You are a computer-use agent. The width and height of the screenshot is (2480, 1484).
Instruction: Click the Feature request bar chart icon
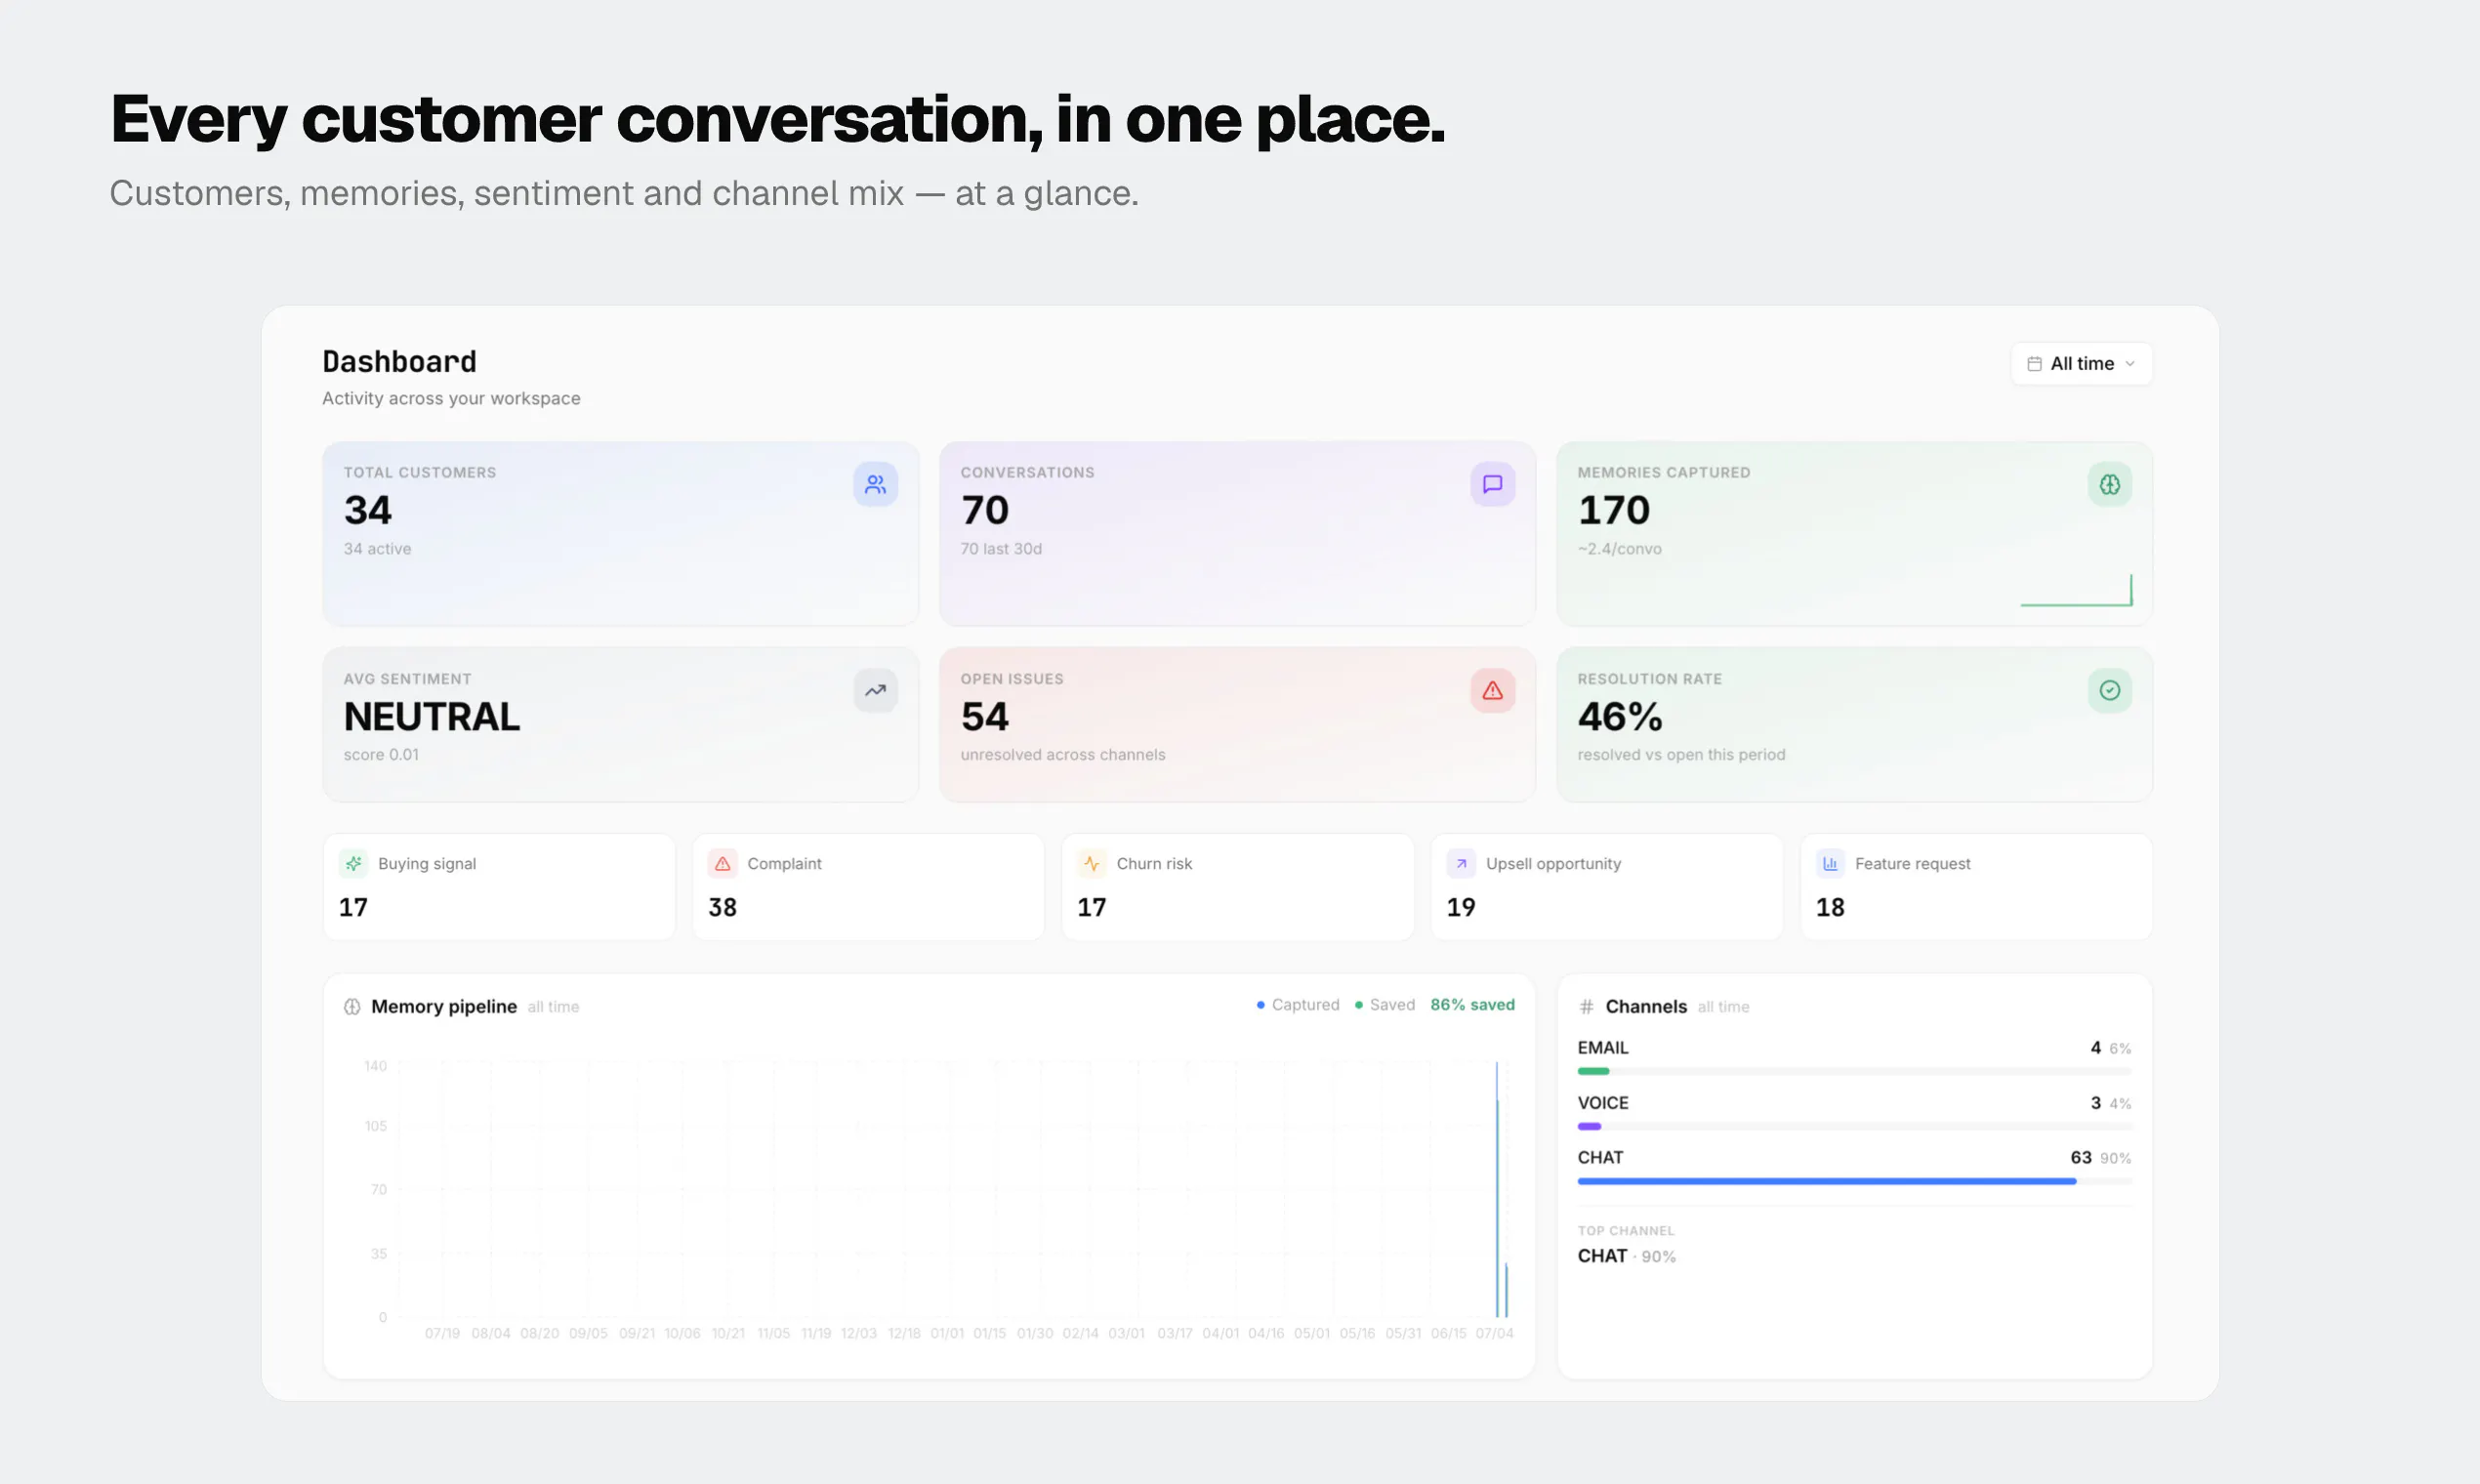[x=1830, y=863]
